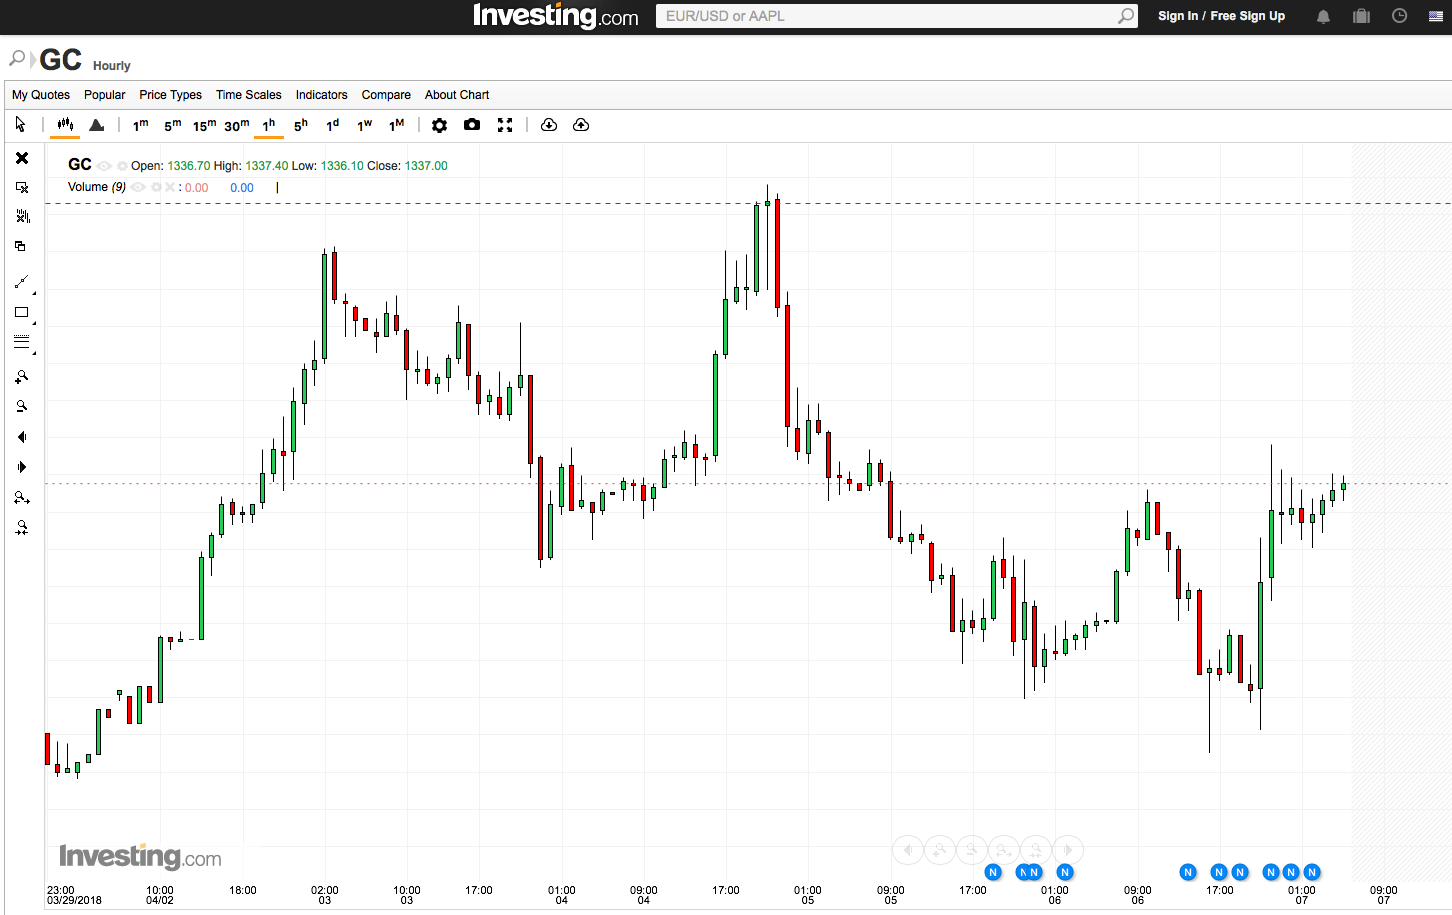This screenshot has width=1452, height=915.
Task: Open the portfolio briefcase icon
Action: click(1361, 16)
